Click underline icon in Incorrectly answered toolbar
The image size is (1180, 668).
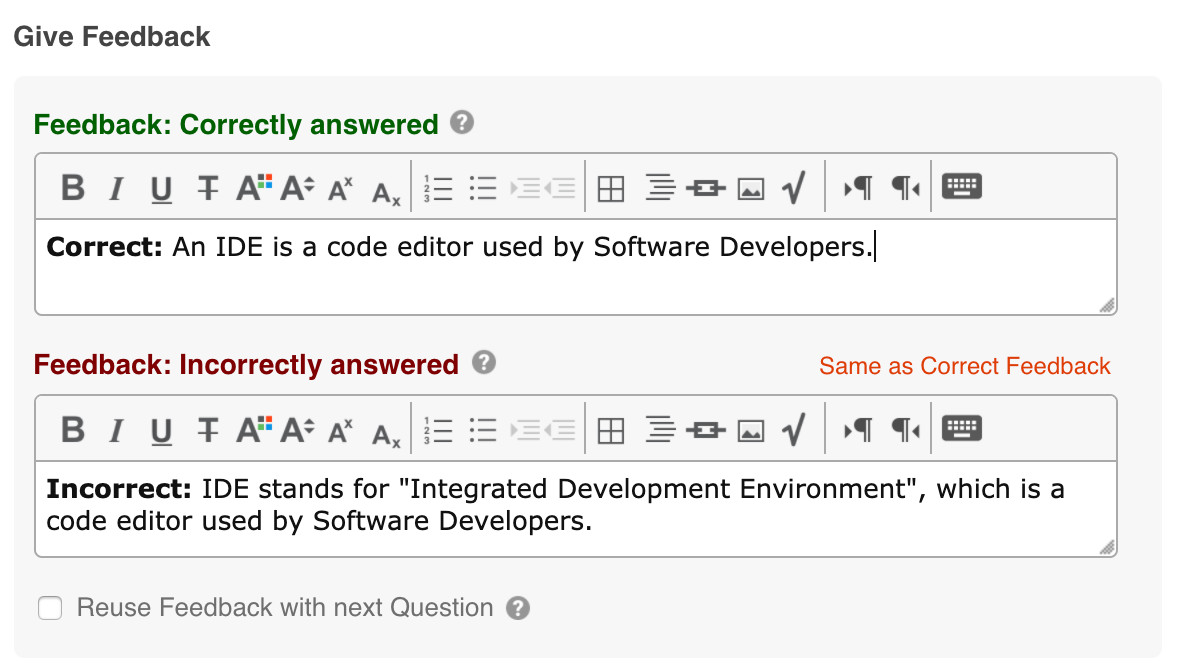[x=161, y=430]
